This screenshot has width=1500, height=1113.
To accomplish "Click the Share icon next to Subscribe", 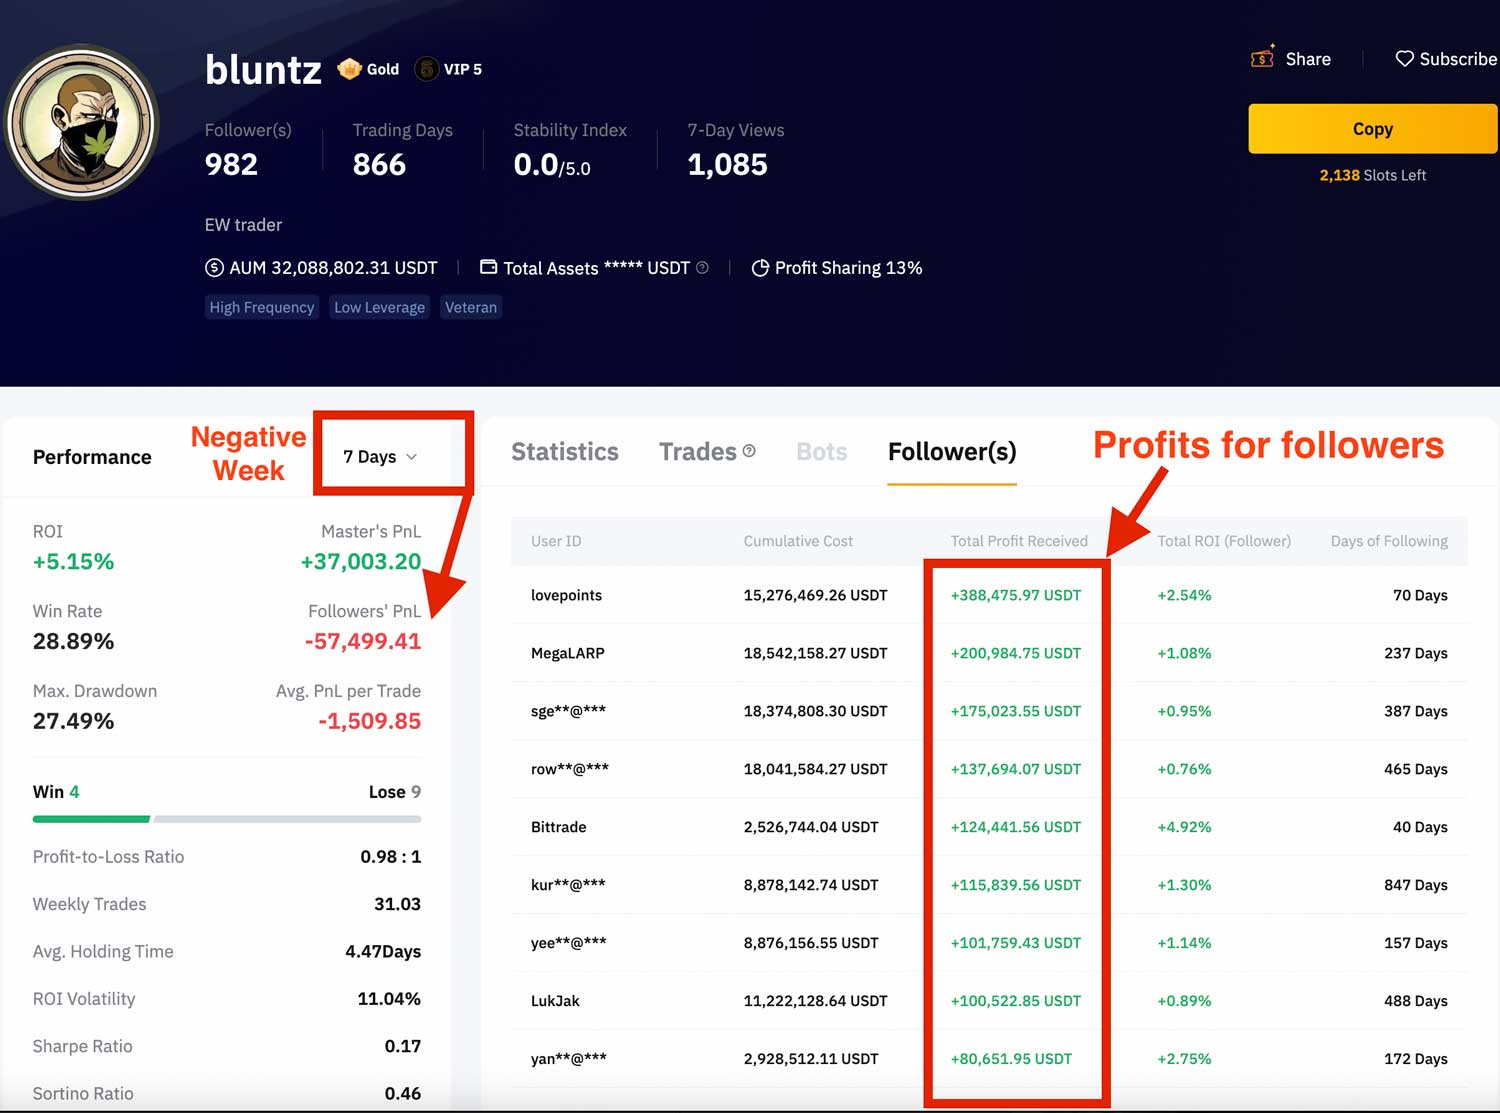I will (x=1260, y=58).
